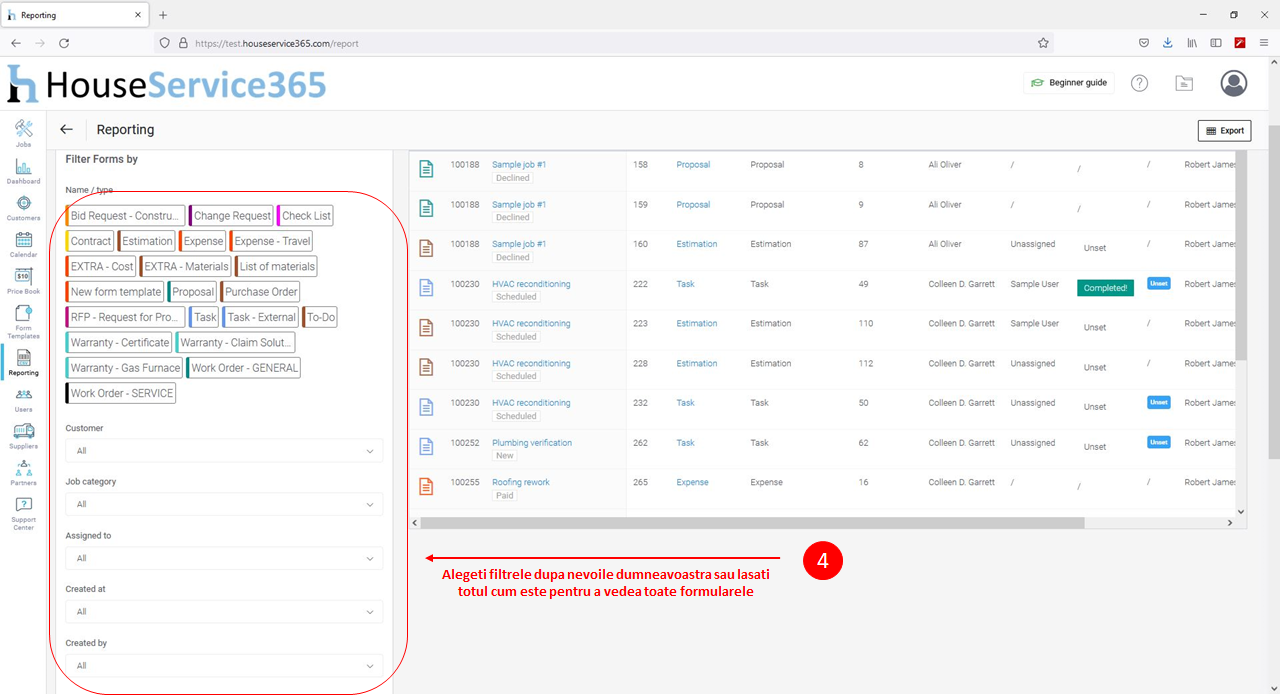The image size is (1280, 695).
Task: Click document icon for form 160 row
Action: pos(426,248)
